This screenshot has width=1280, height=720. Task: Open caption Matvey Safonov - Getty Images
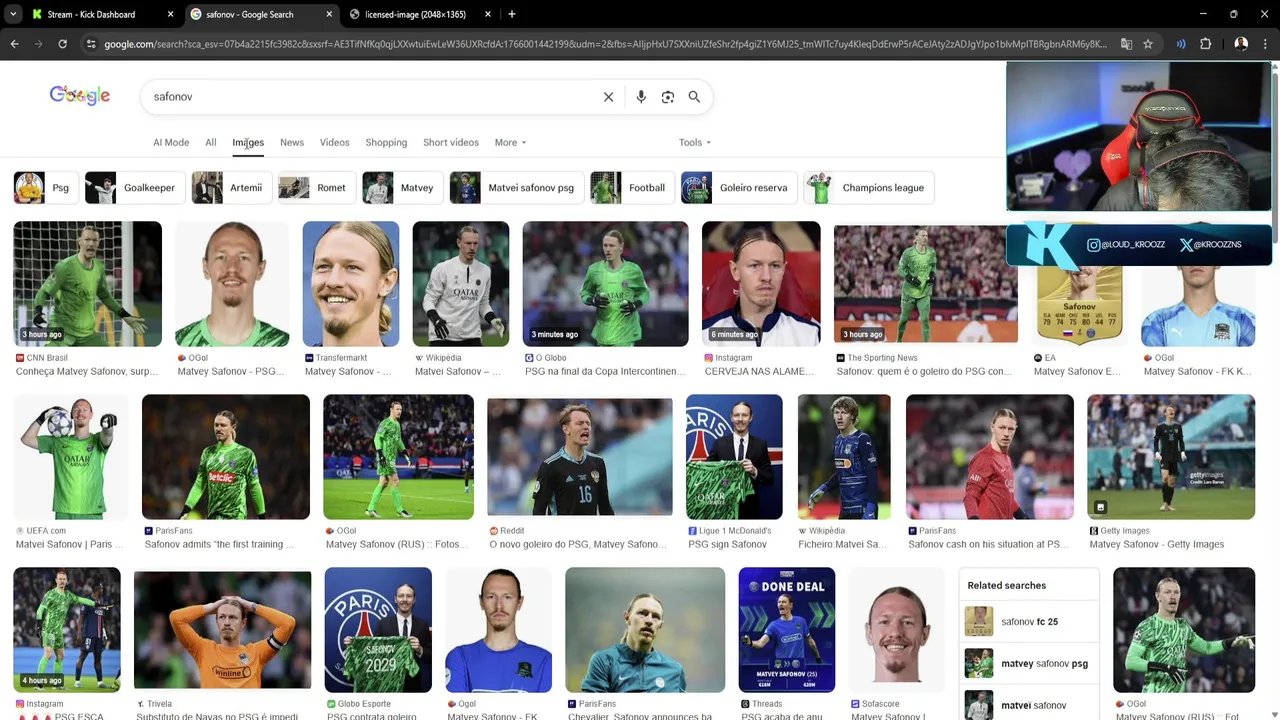click(1157, 544)
